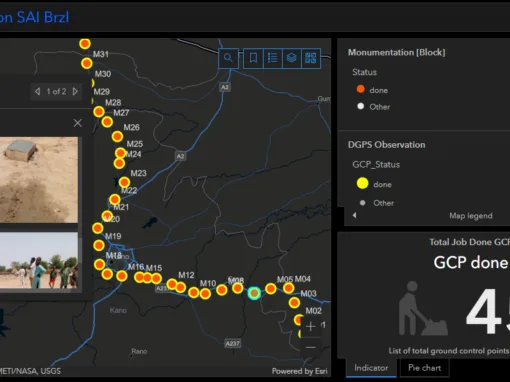Click the 'Total Job Done GCP' heading text
The width and height of the screenshot is (510, 382).
pyautogui.click(x=469, y=242)
